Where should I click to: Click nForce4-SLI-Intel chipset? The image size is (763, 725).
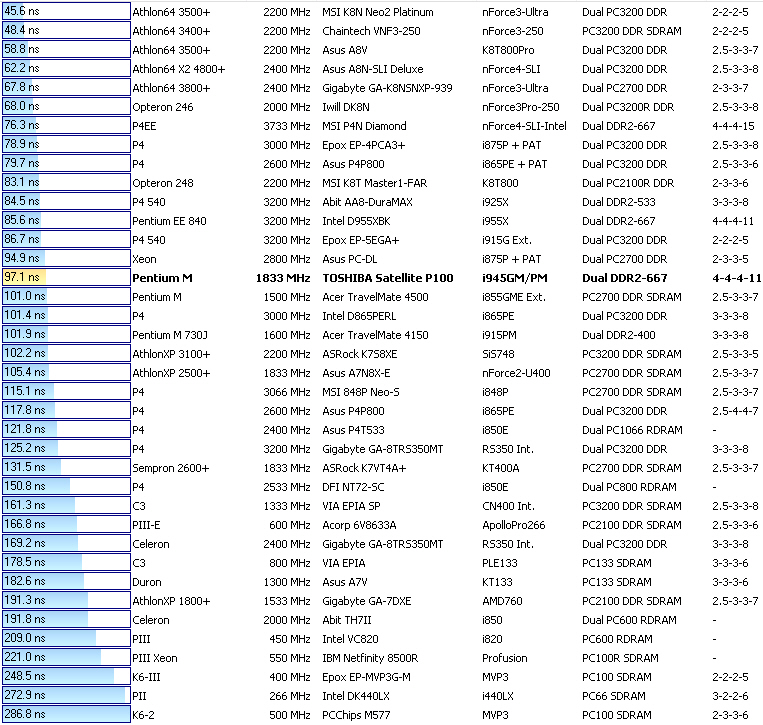pos(524,126)
